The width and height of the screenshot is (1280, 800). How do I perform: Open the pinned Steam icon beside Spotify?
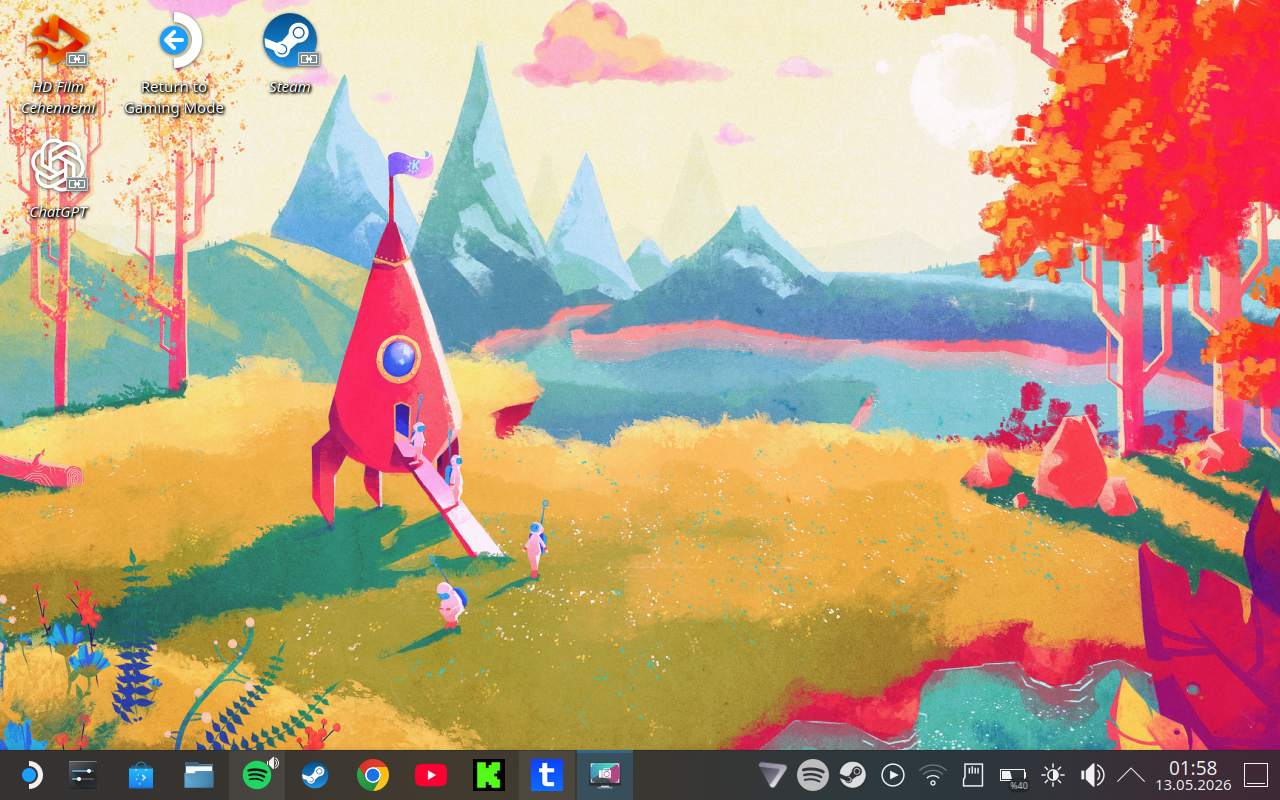315,775
